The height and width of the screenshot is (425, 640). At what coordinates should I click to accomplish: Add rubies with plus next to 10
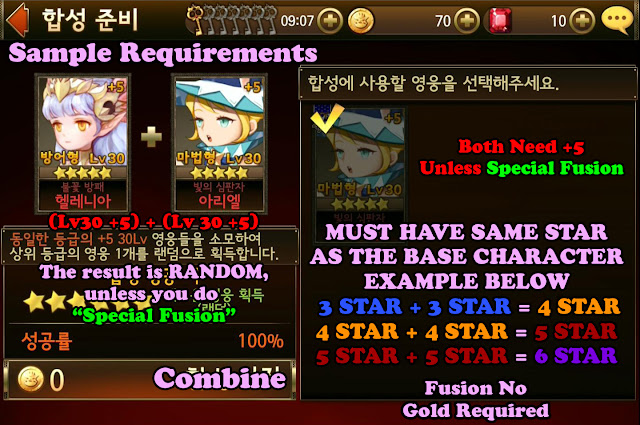582,20
